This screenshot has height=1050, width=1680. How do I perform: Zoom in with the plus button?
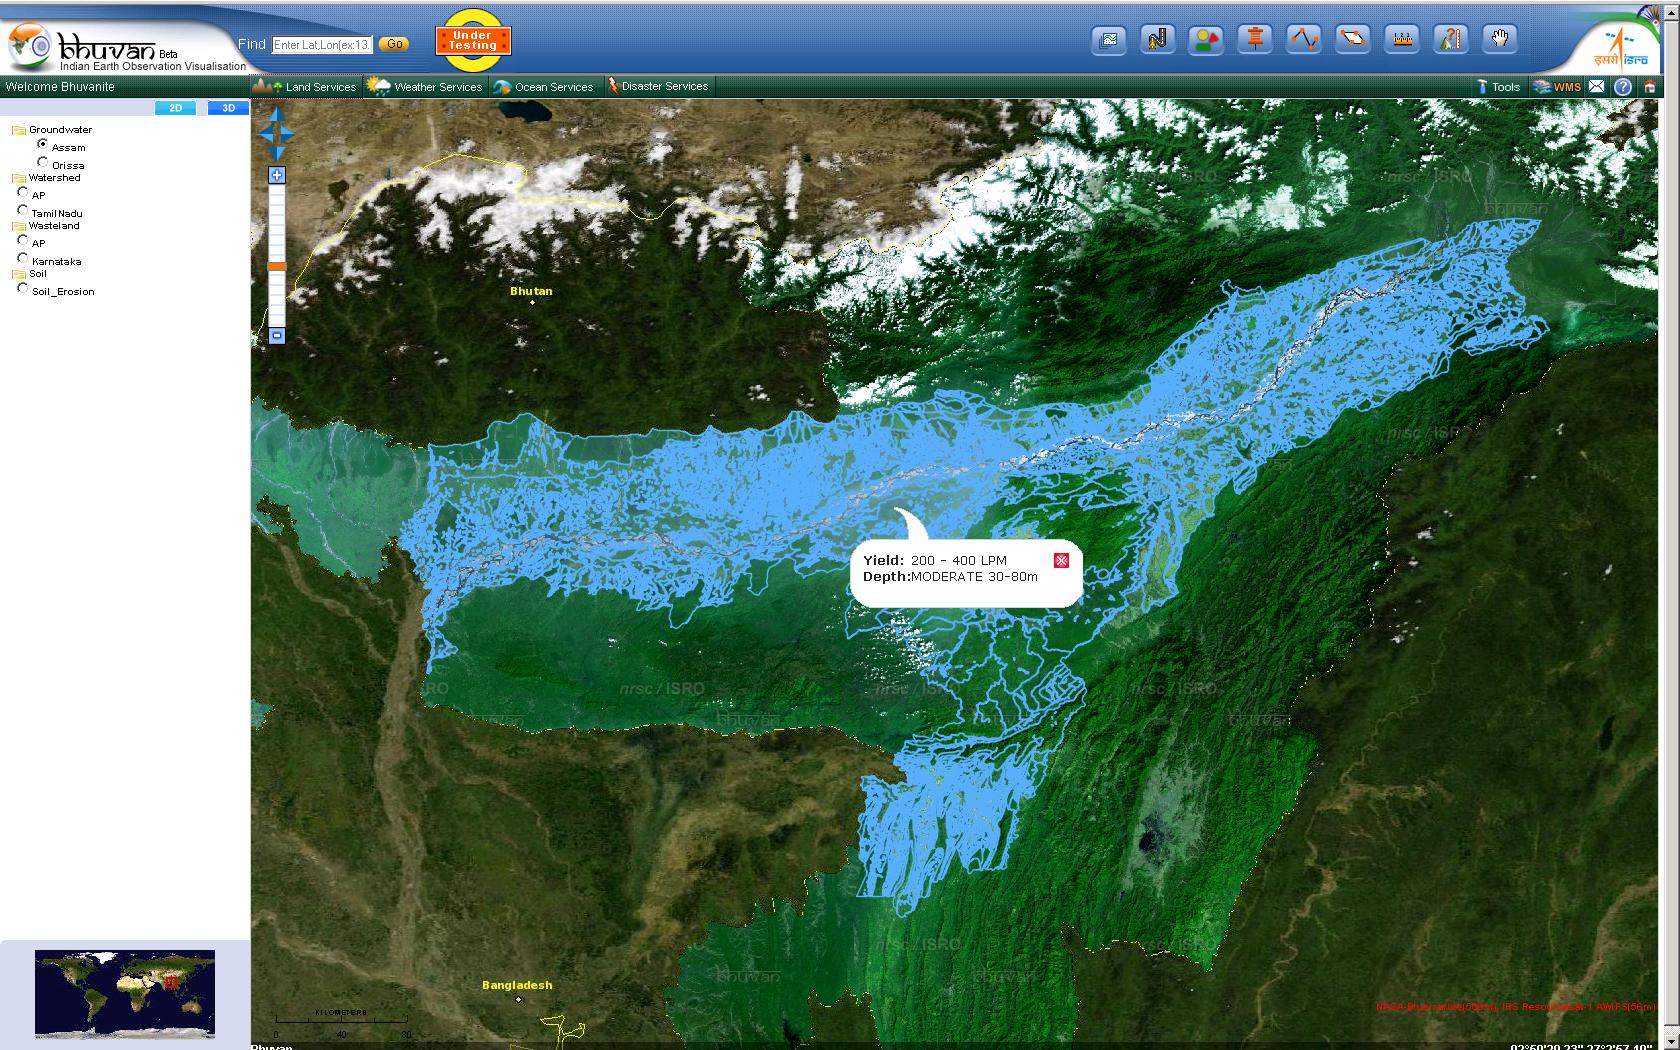[277, 175]
